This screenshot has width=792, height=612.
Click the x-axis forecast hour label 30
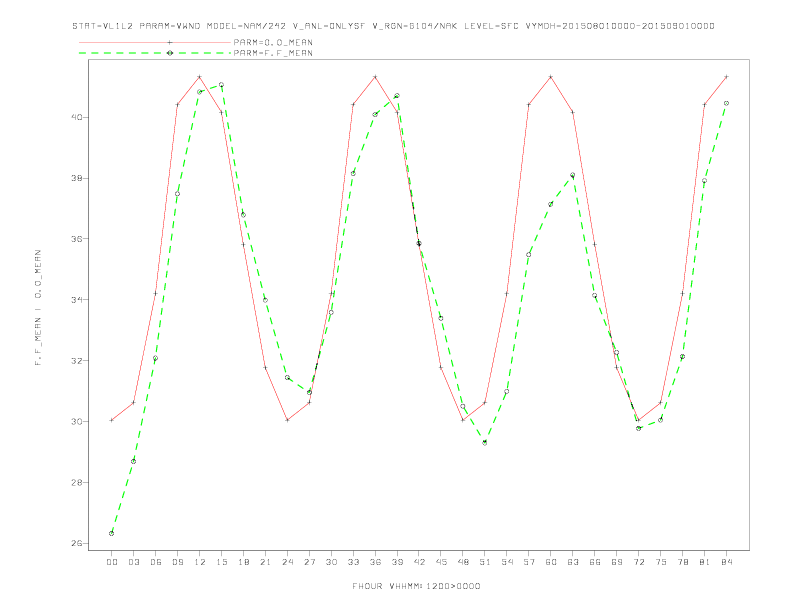[x=331, y=562]
